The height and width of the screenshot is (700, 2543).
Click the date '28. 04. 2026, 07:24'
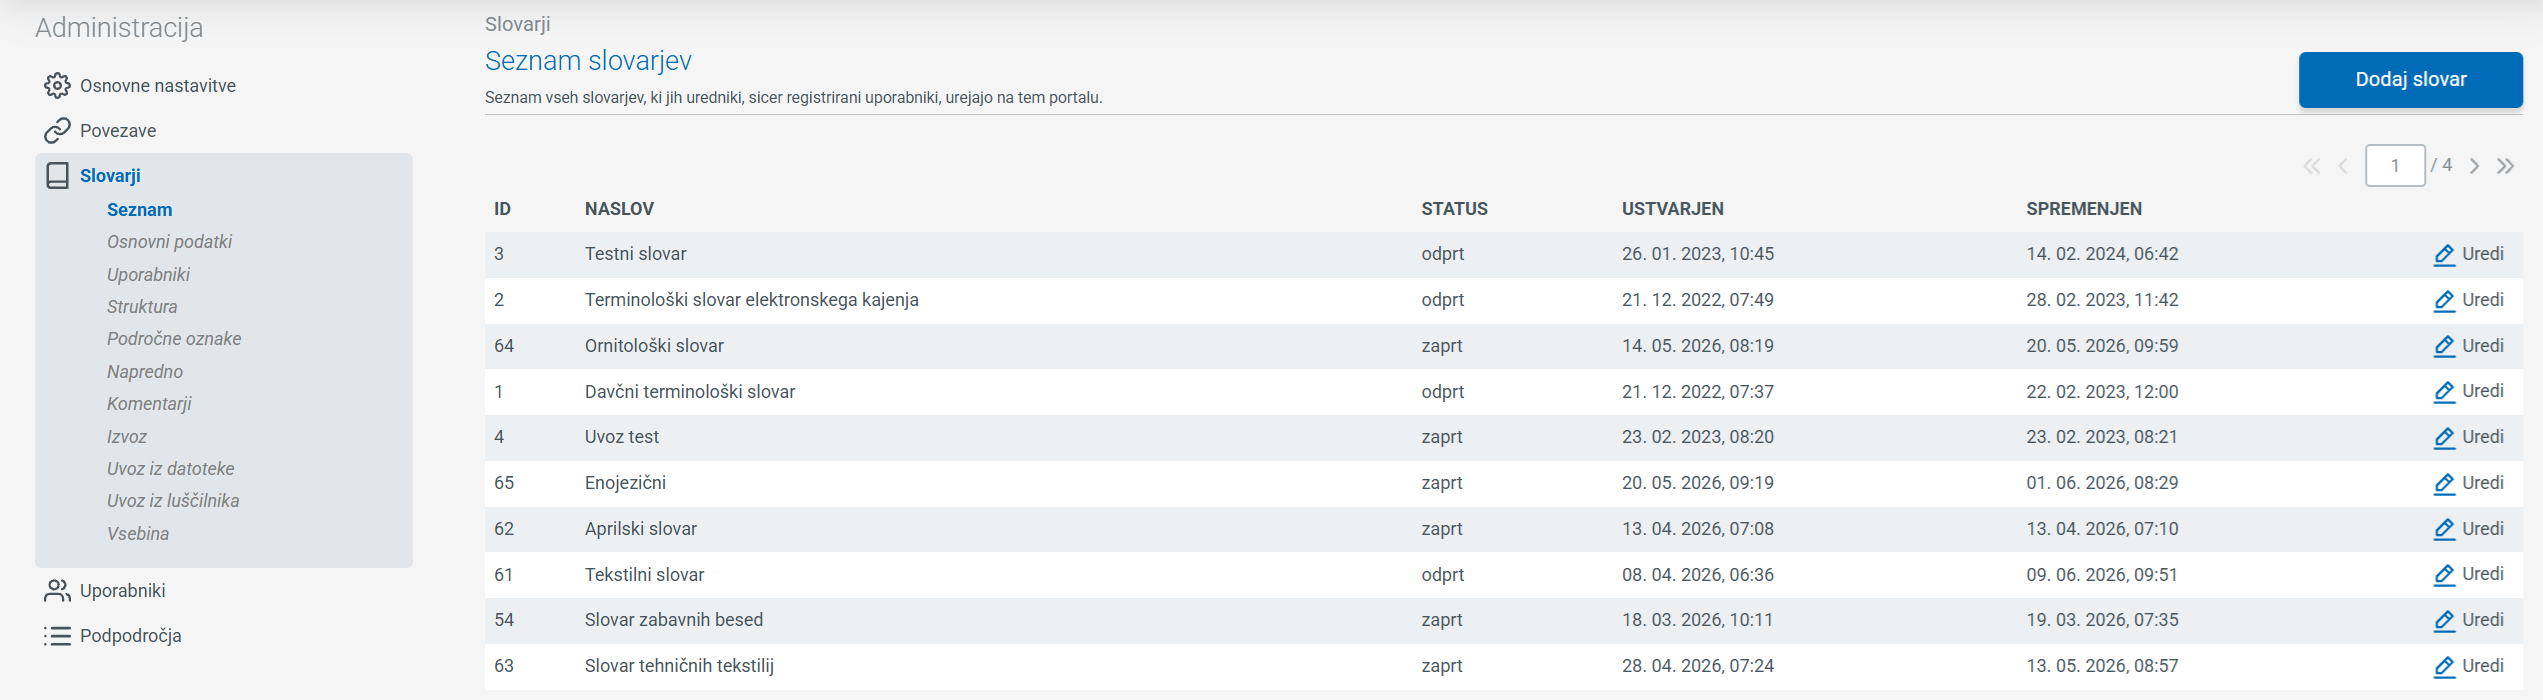coord(1697,666)
